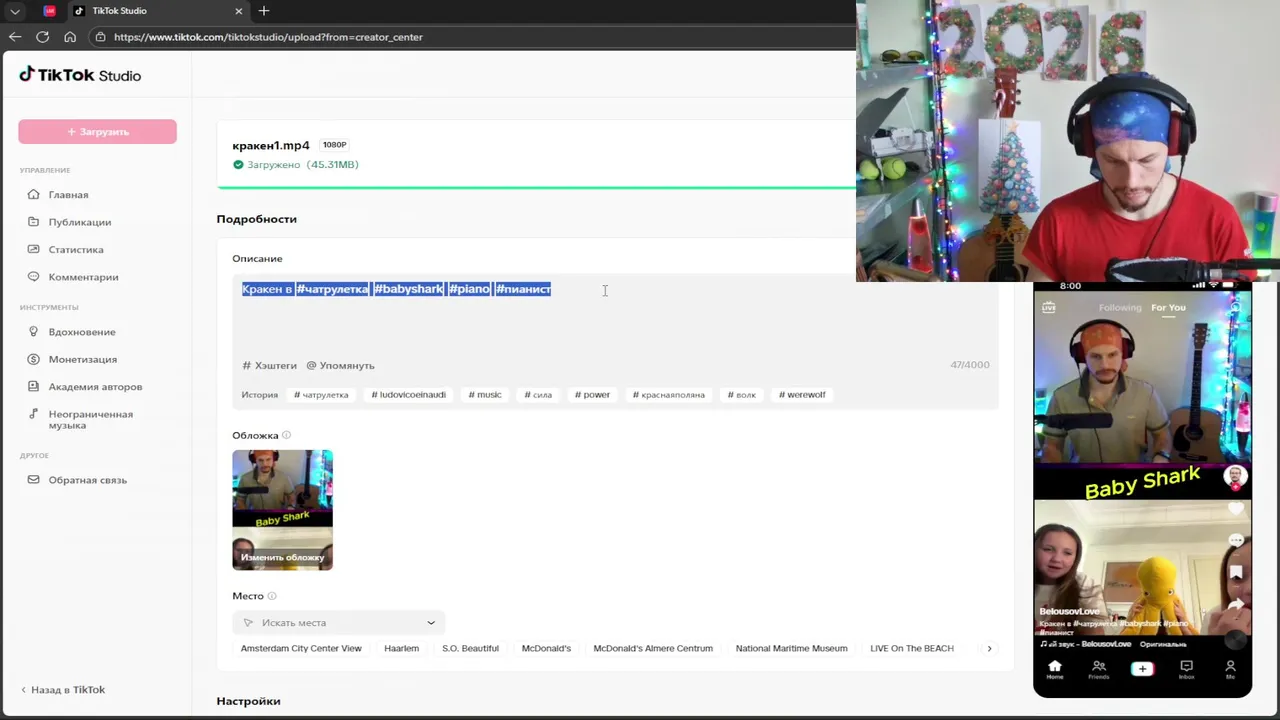Viewport: 1280px width, 720px height.
Task: Click the plus create button in preview
Action: pos(1142,669)
